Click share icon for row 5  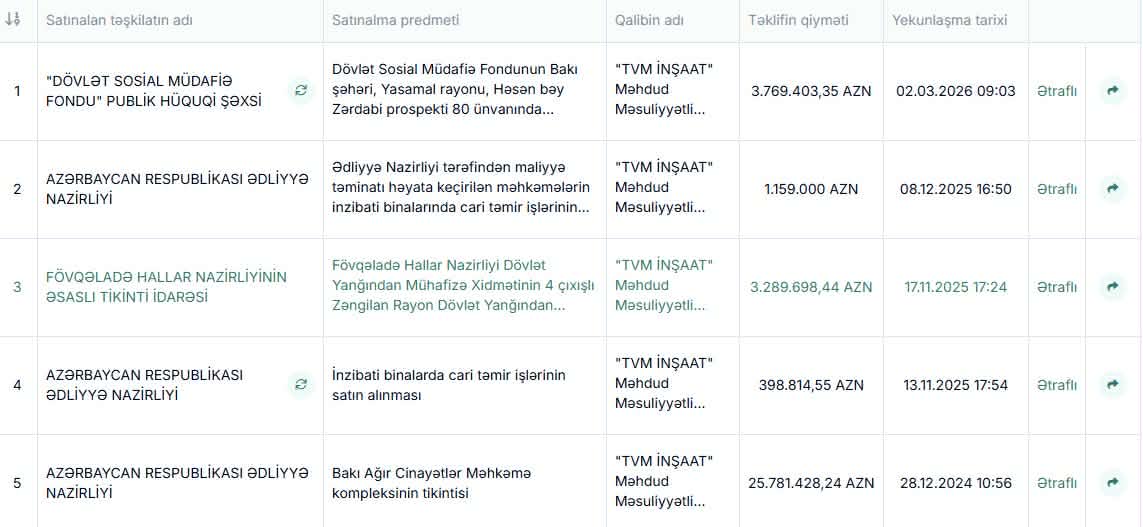pyautogui.click(x=1112, y=483)
